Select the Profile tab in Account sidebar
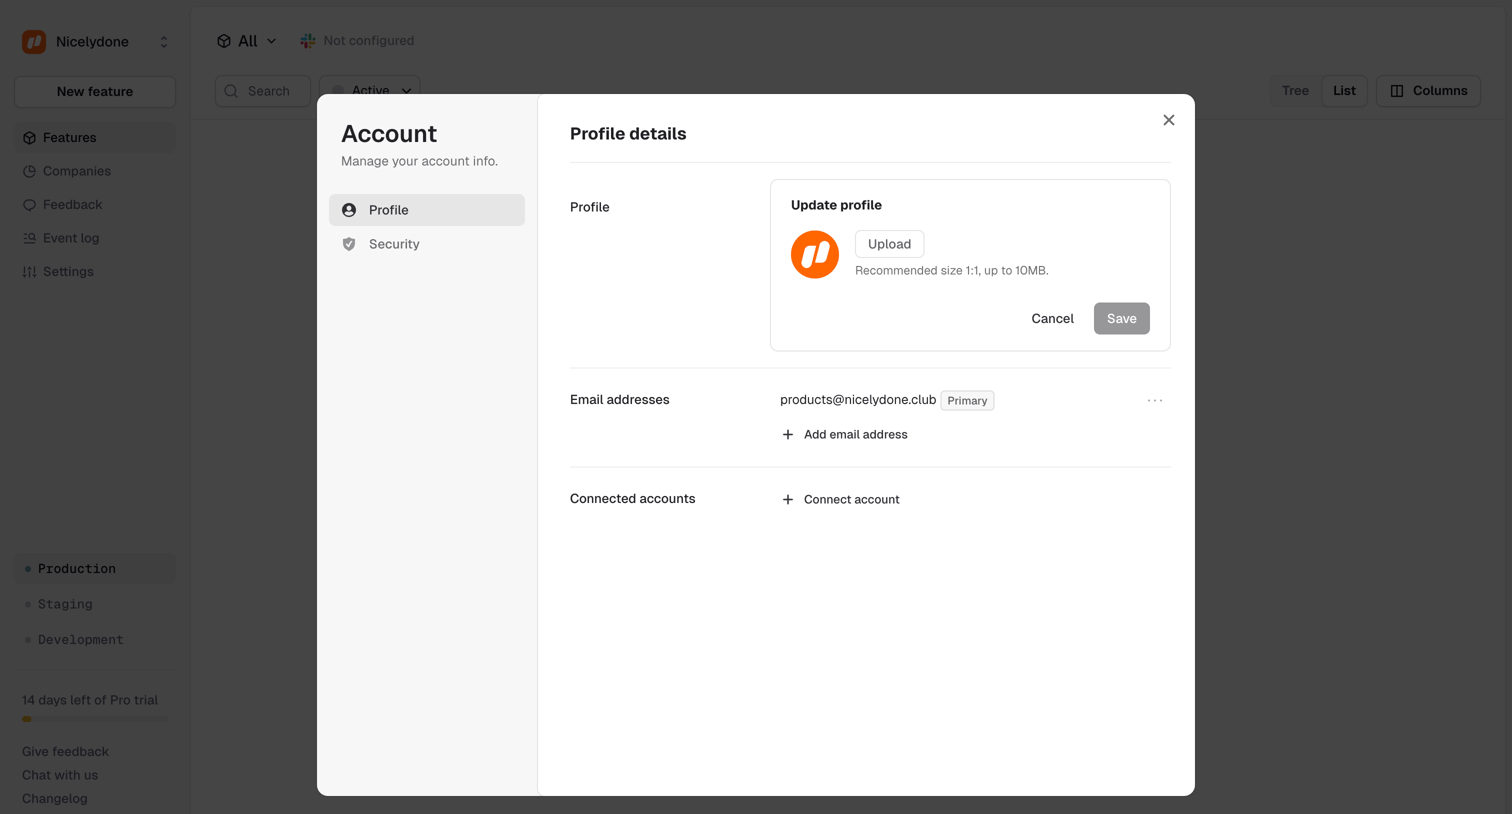This screenshot has width=1512, height=814. pyautogui.click(x=427, y=210)
